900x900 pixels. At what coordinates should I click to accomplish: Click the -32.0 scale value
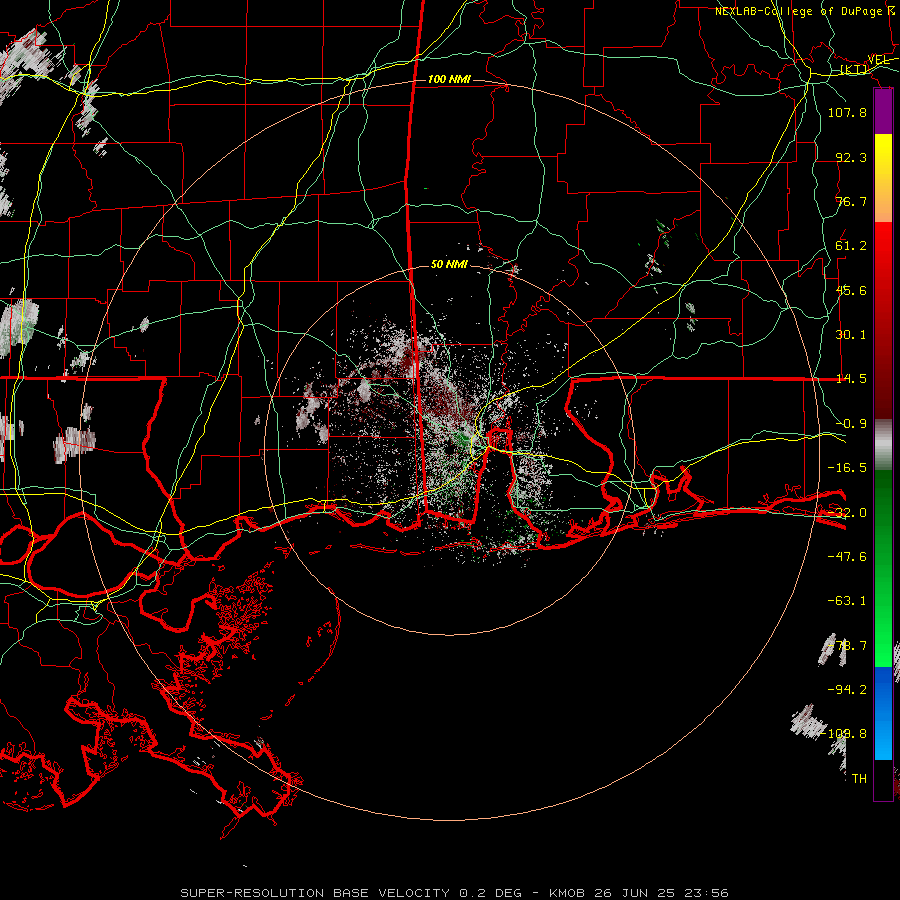coord(847,513)
